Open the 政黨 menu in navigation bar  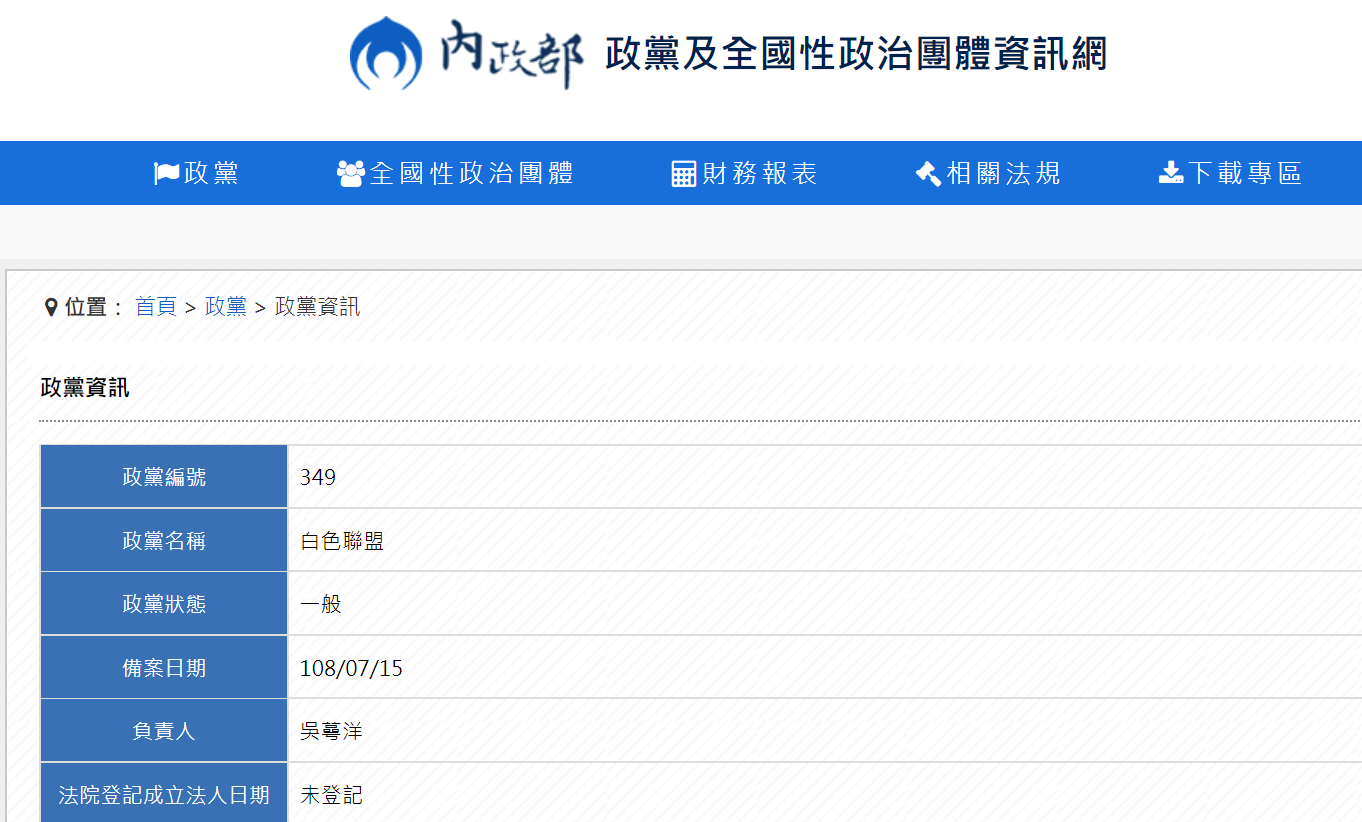[x=196, y=174]
